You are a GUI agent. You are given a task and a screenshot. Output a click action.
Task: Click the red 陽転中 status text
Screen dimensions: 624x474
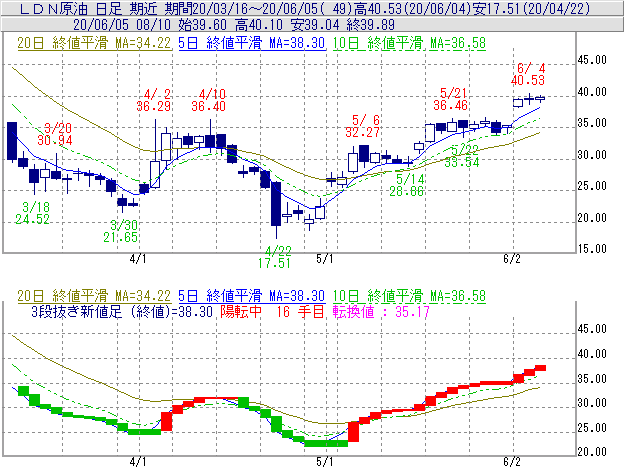241,312
